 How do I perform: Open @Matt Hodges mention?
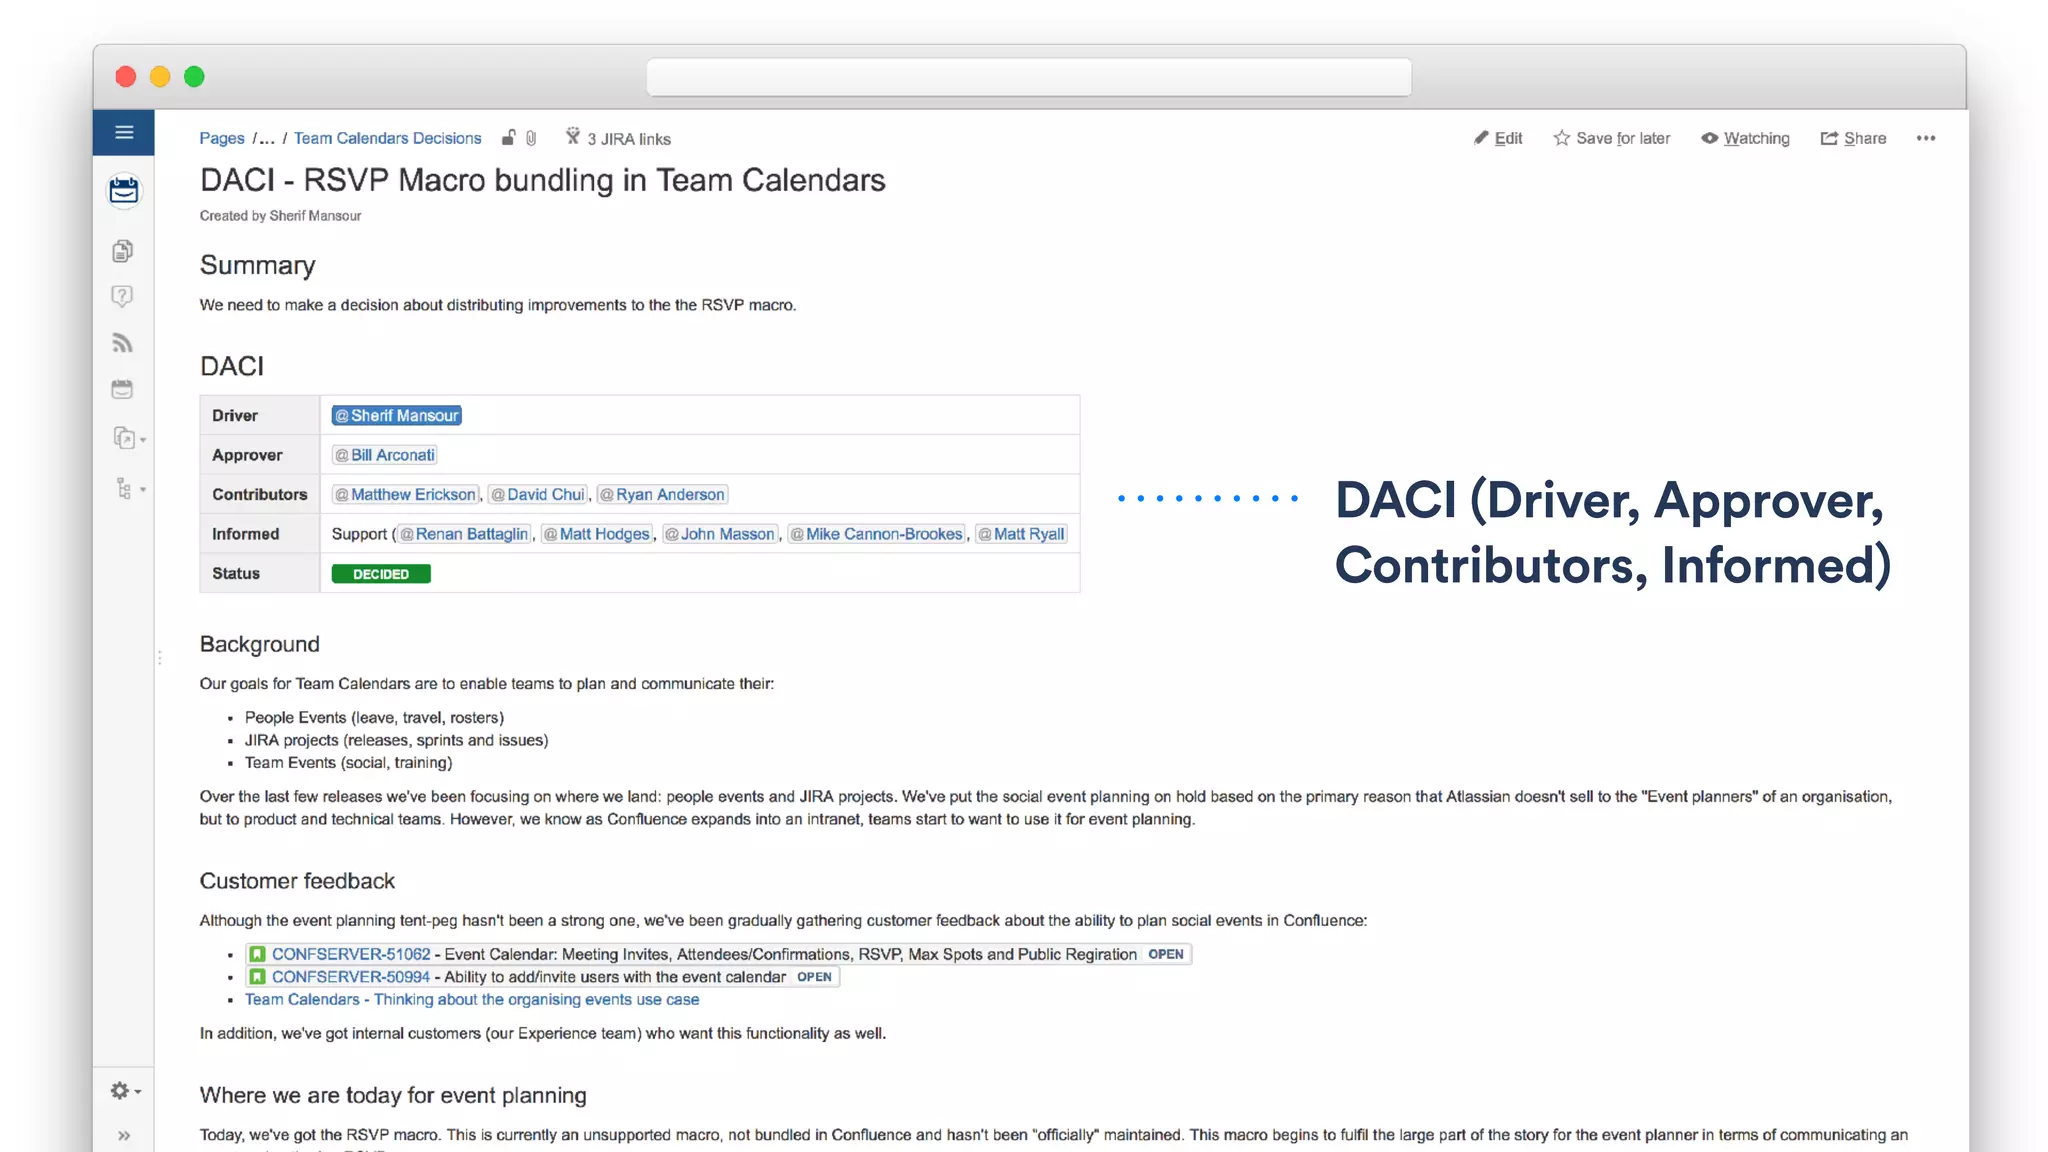pos(597,534)
